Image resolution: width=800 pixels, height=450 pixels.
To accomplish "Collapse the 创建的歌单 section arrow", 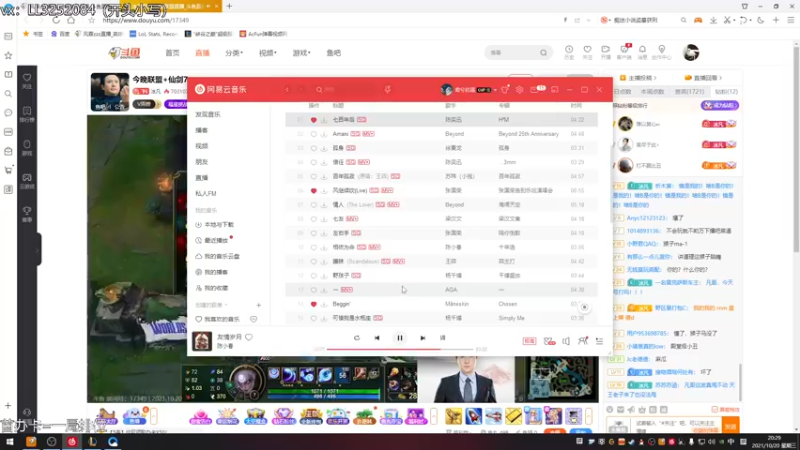I will click(x=226, y=305).
